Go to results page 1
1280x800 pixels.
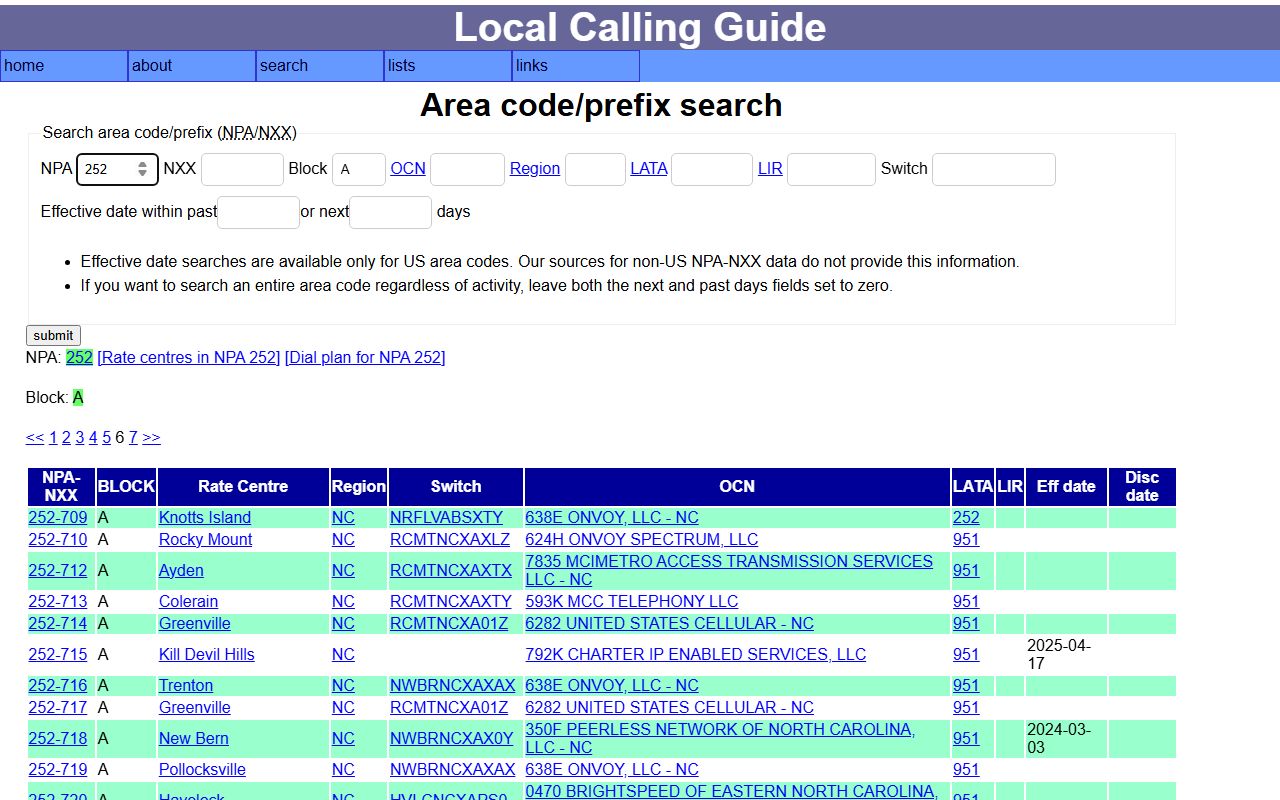[x=53, y=438]
